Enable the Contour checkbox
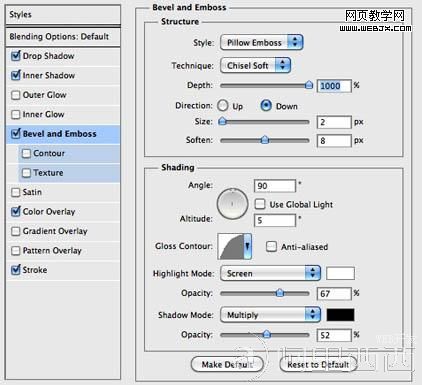The height and width of the screenshot is (385, 422). pos(26,153)
